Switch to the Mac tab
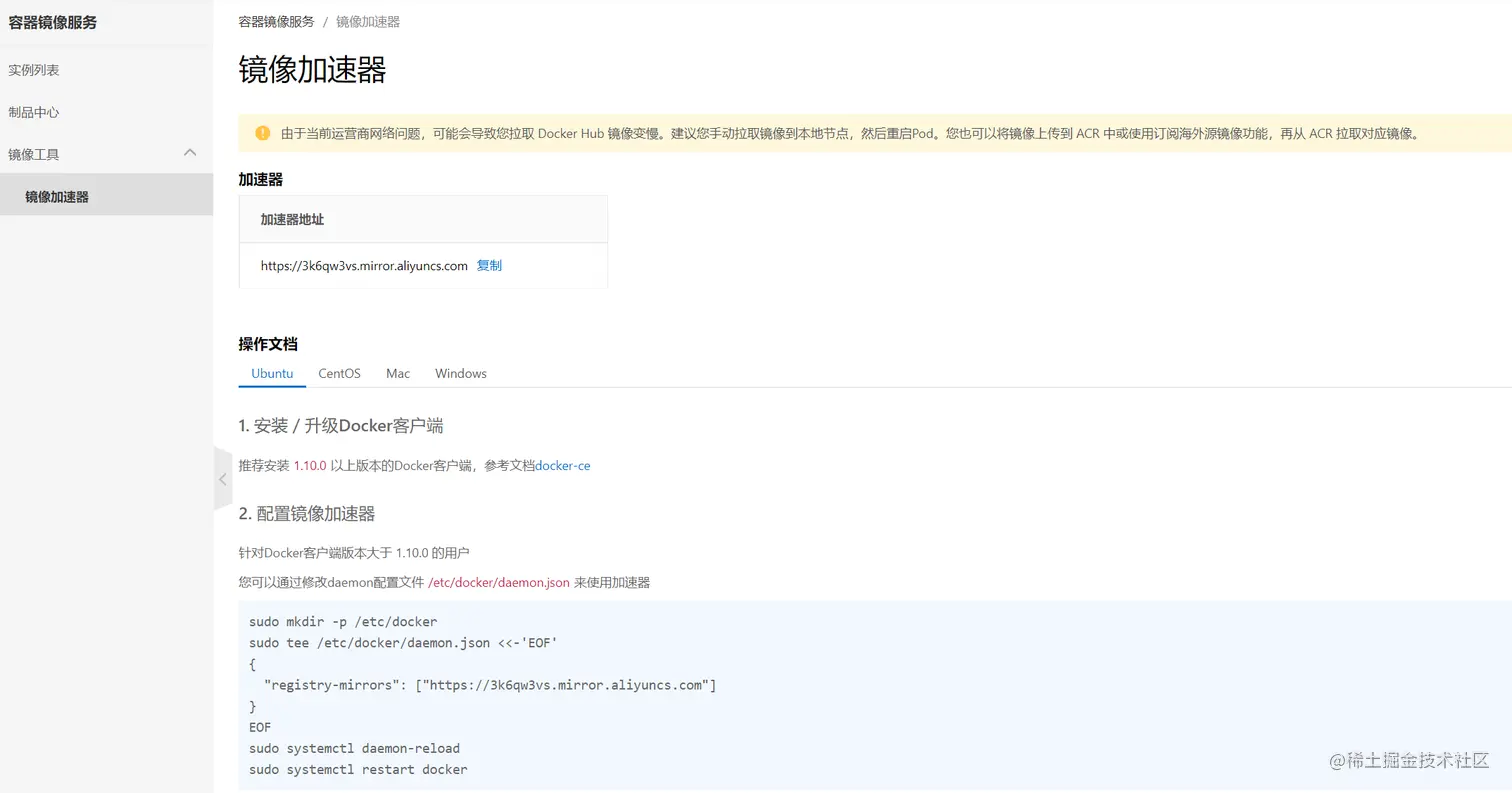 tap(398, 373)
